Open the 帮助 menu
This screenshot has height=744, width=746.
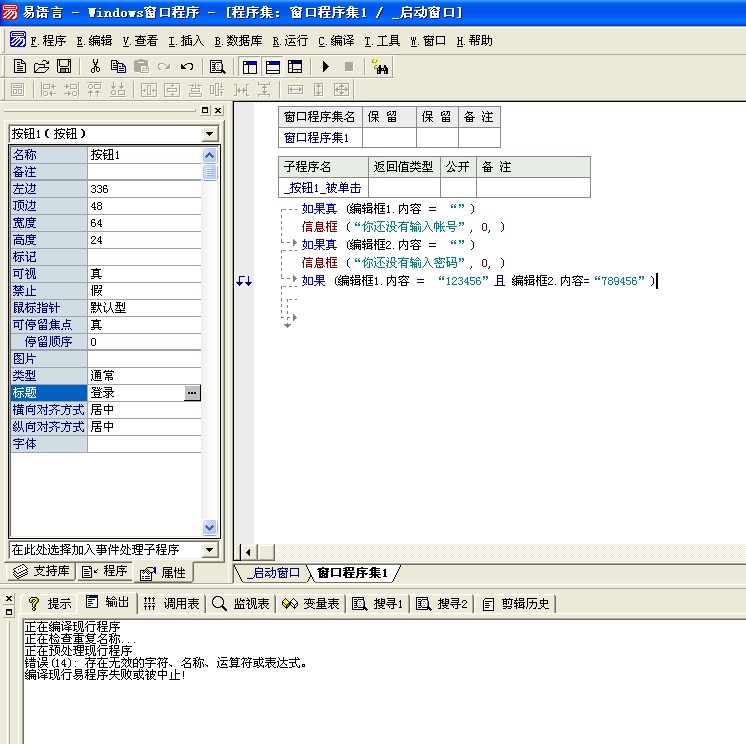[474, 41]
